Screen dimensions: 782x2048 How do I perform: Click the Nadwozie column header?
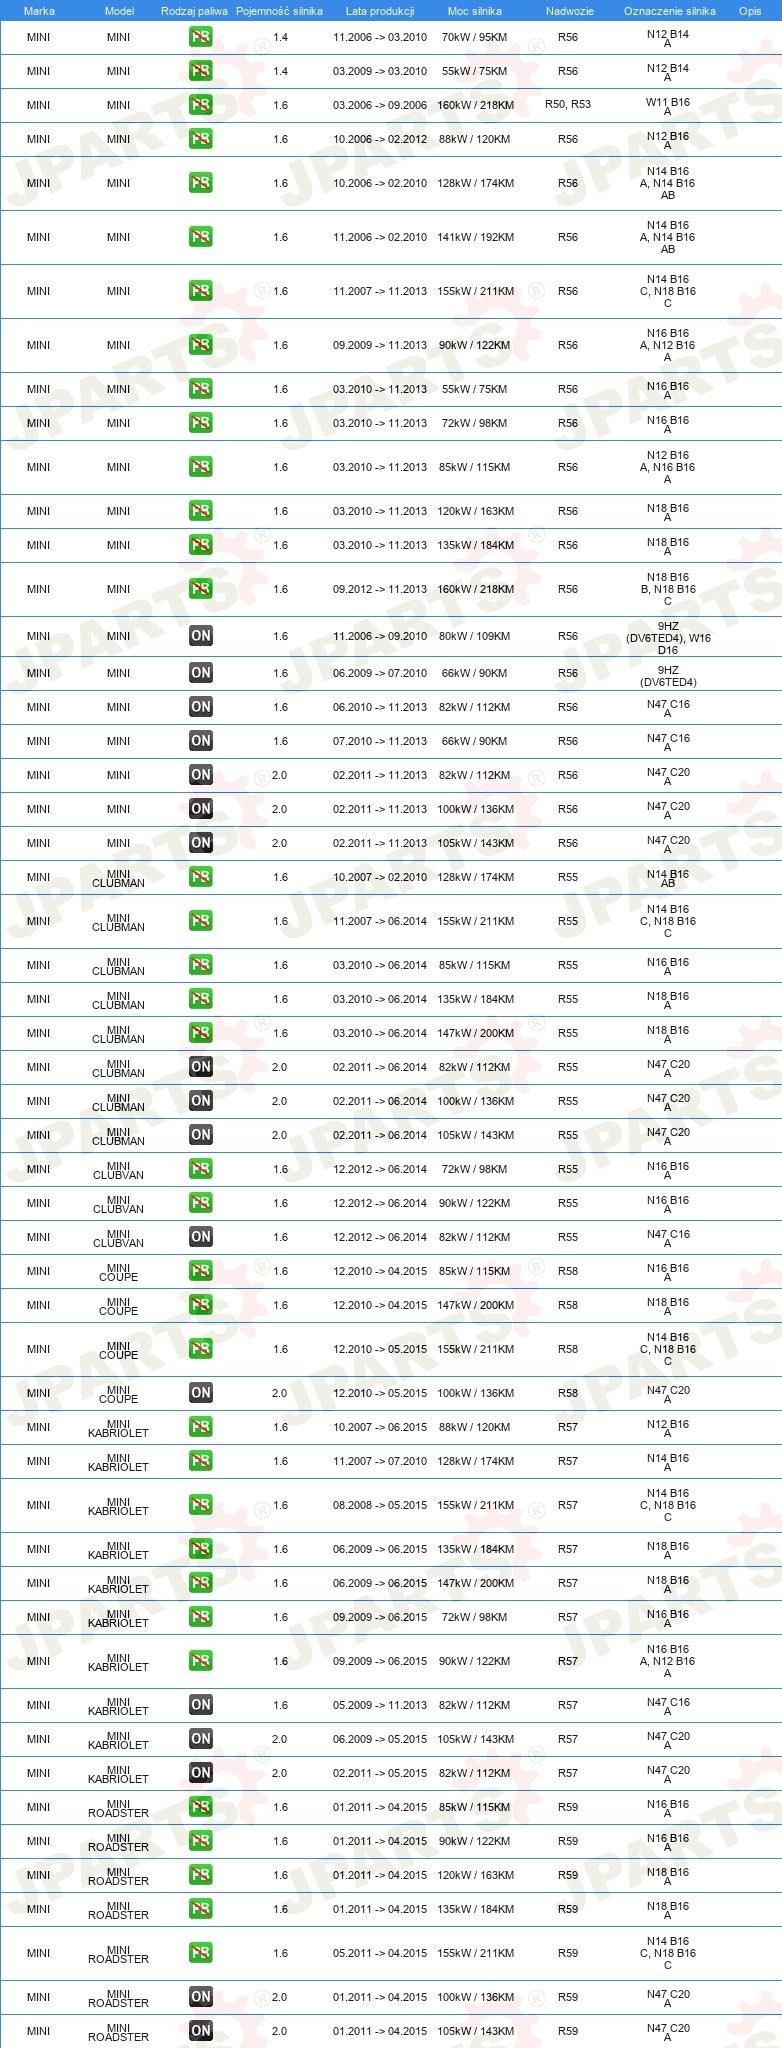[x=569, y=11]
